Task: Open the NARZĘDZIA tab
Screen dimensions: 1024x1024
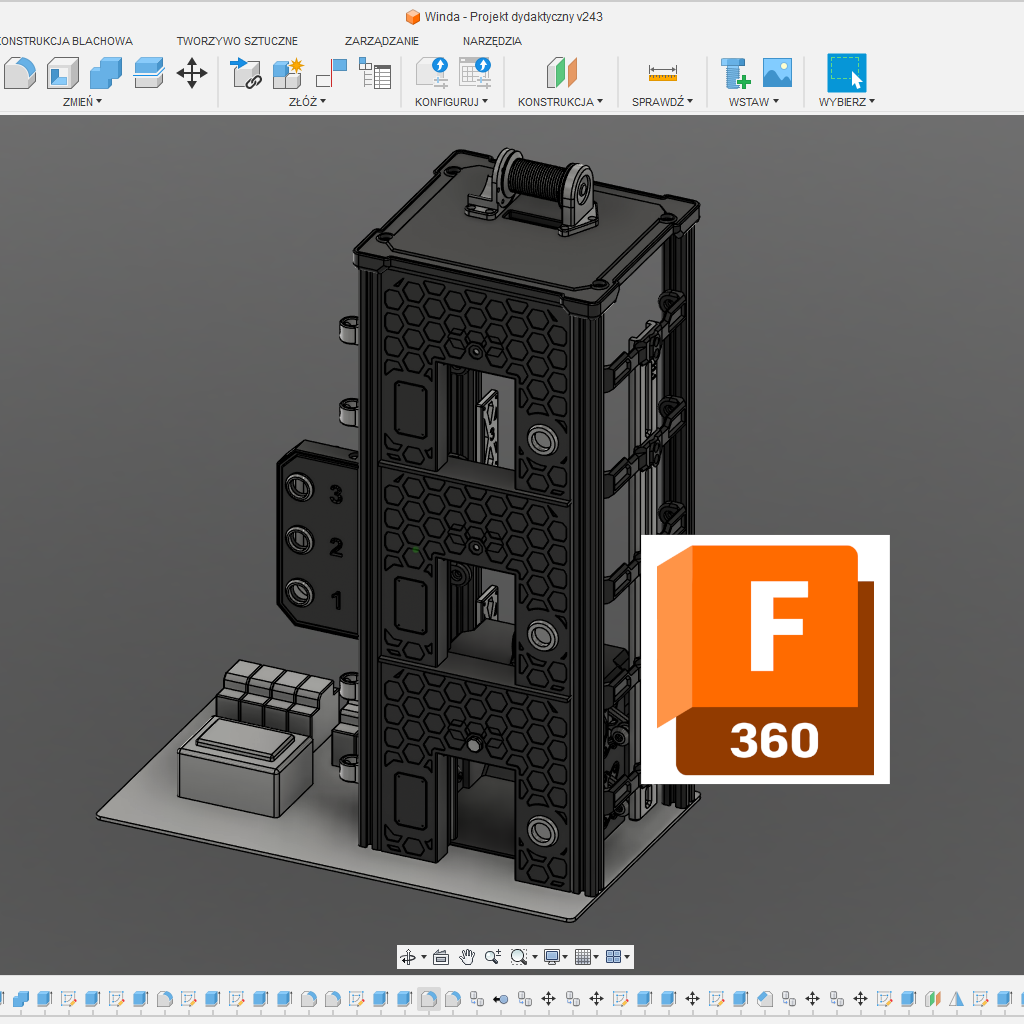Action: tap(492, 41)
